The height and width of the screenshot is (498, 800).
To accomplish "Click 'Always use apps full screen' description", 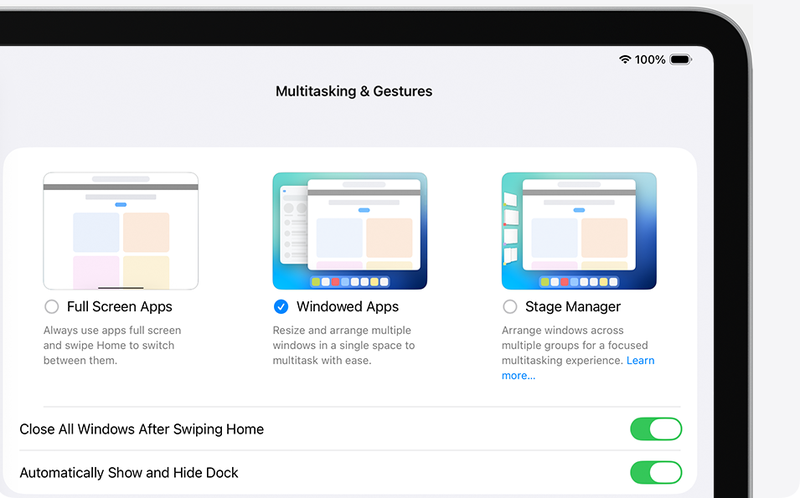I will pyautogui.click(x=112, y=345).
